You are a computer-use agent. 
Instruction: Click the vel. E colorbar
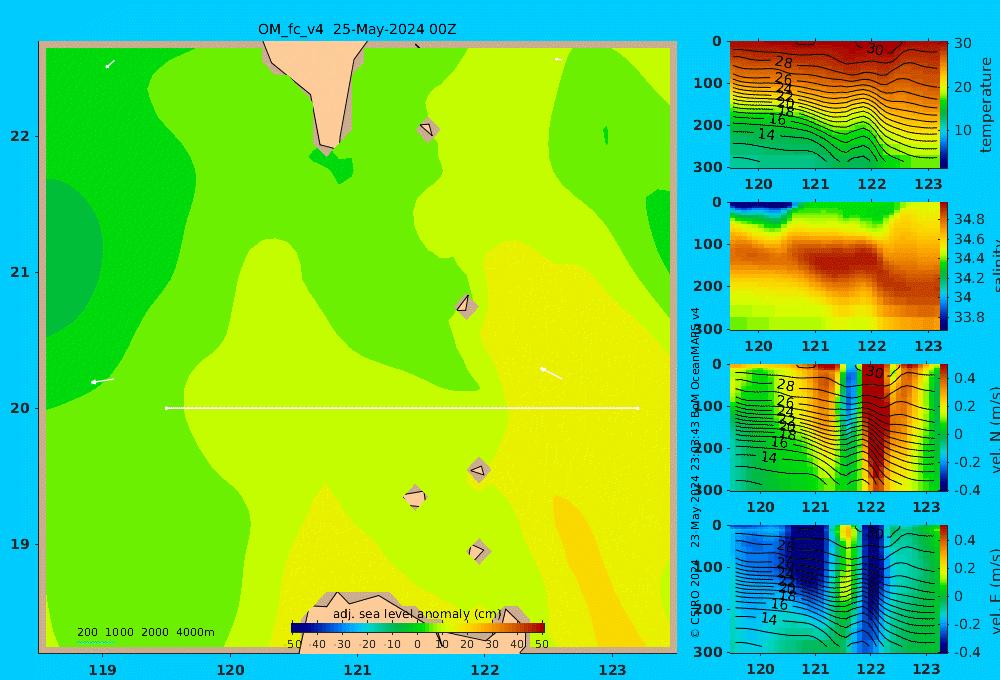coord(943,589)
